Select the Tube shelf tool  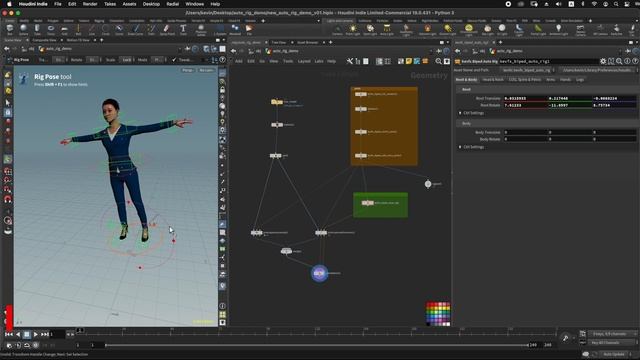[37, 29]
